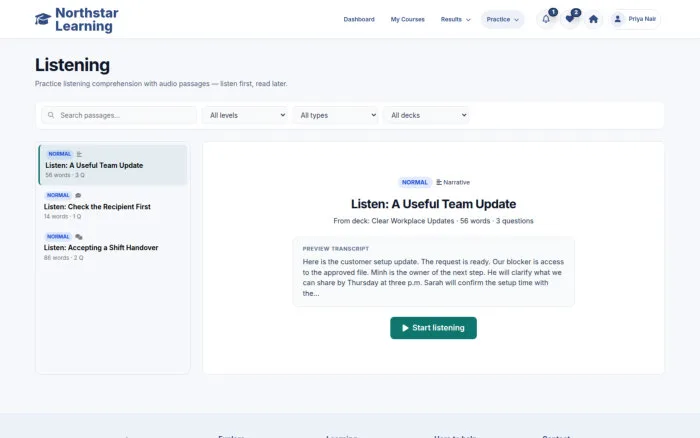Click the 14 words · 1 Q text
Viewport: 700px width, 438px height.
pyautogui.click(x=62, y=217)
